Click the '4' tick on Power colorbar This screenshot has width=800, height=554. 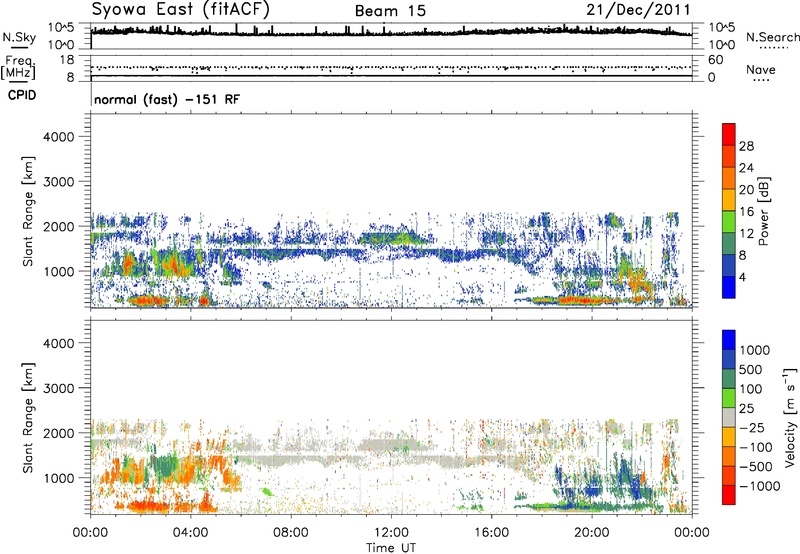743,278
